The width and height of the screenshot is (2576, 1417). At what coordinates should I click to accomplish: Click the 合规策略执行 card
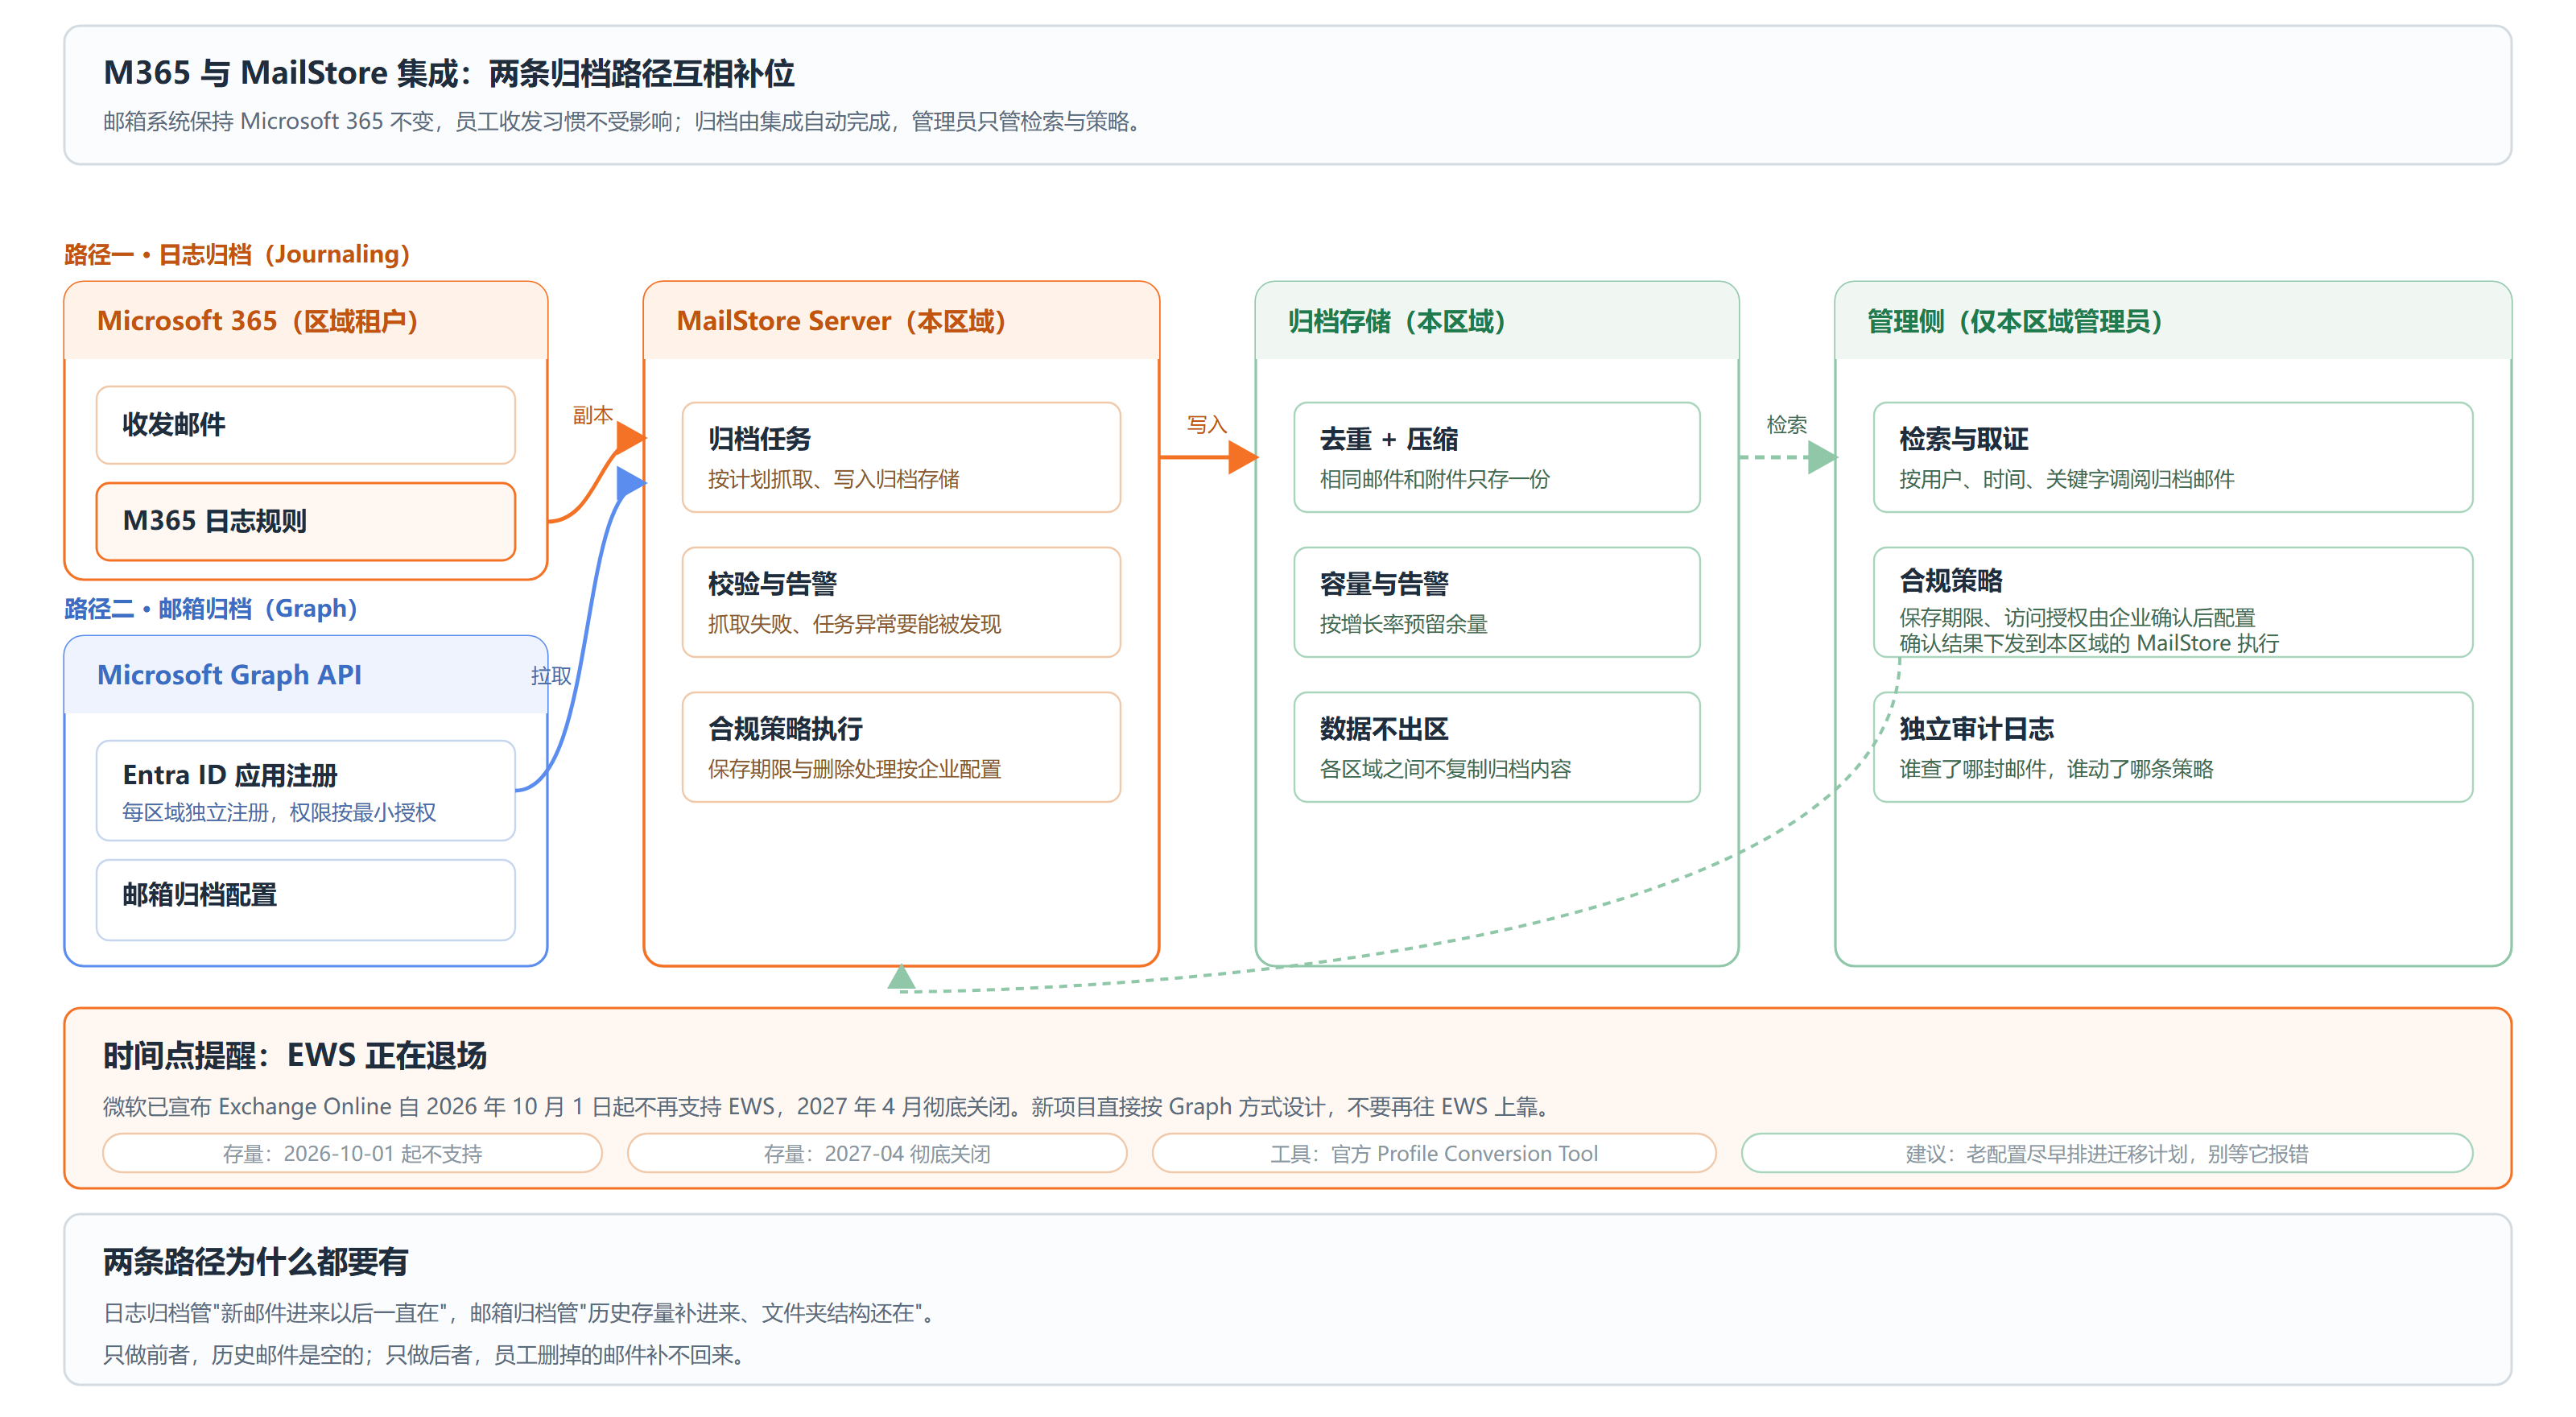pos(901,747)
